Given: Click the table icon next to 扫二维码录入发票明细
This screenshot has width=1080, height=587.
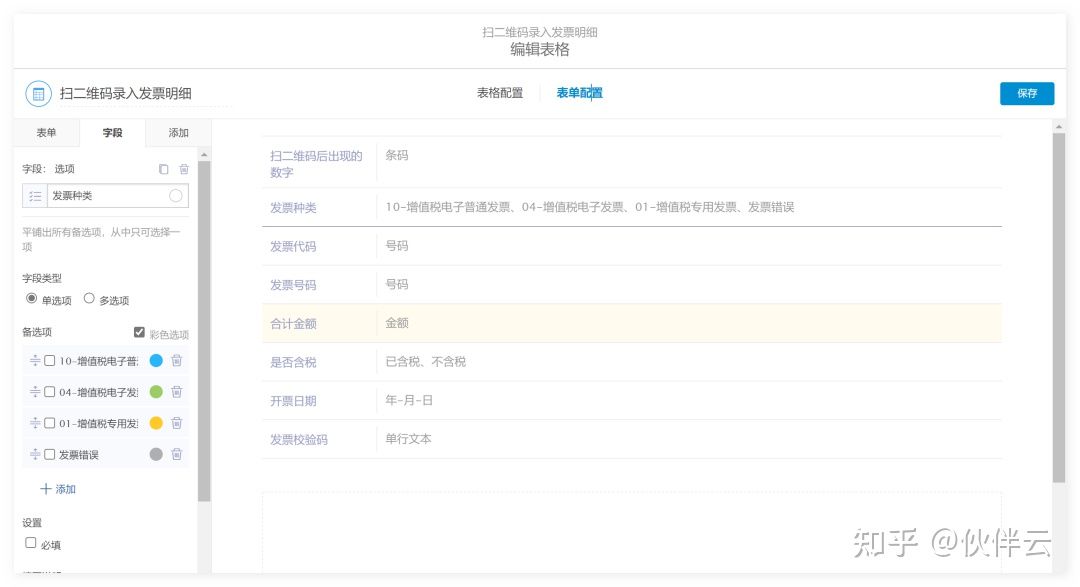Looking at the screenshot, I should (38, 94).
